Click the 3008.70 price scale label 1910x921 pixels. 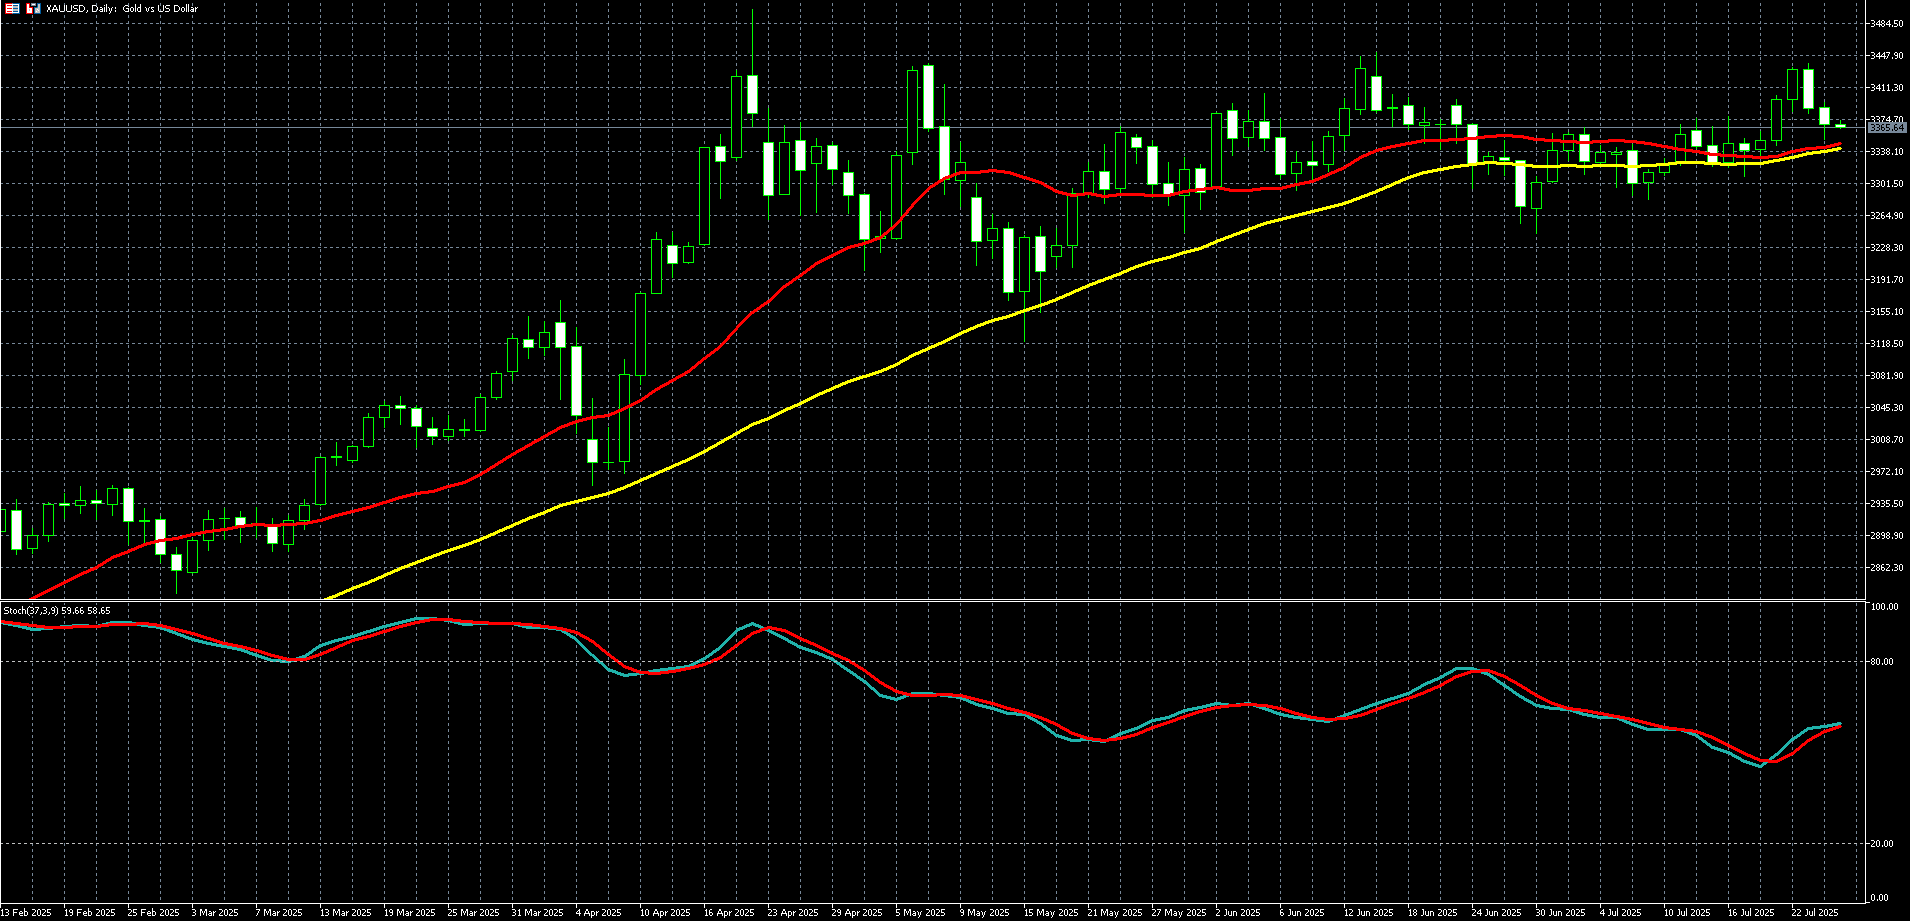1886,440
